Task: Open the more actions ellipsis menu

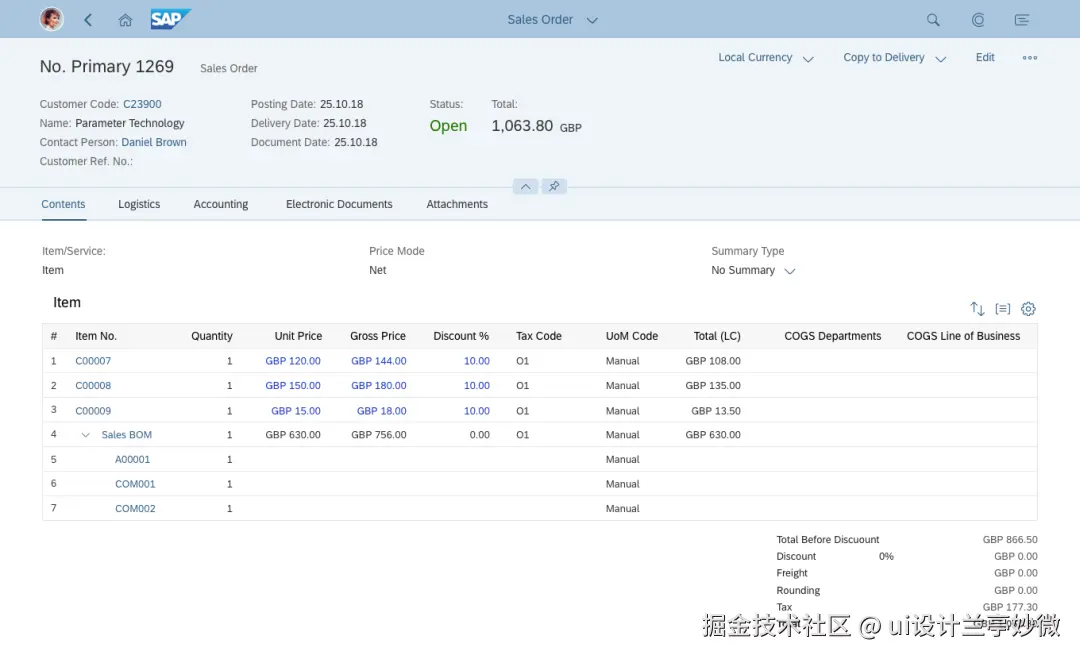Action: click(x=1030, y=58)
